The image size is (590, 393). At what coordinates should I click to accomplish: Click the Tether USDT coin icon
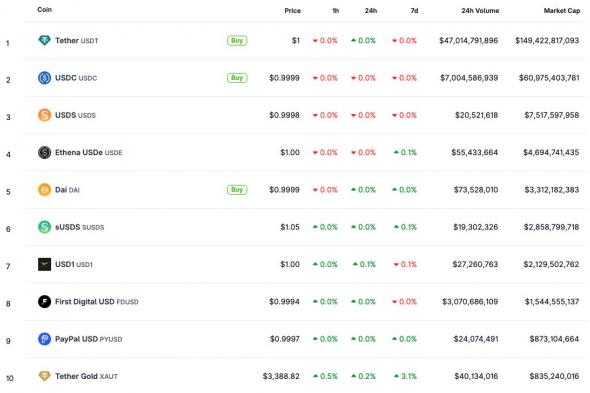pyautogui.click(x=44, y=40)
